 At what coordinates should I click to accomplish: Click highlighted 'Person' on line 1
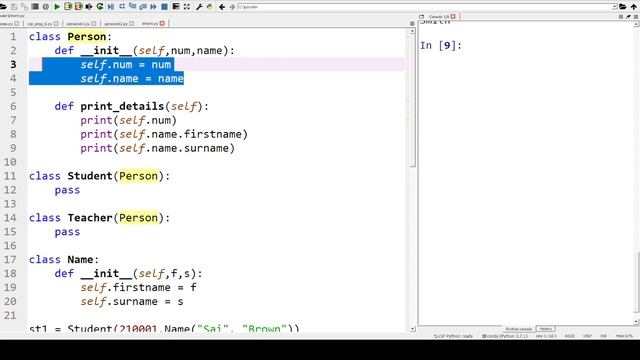point(87,37)
